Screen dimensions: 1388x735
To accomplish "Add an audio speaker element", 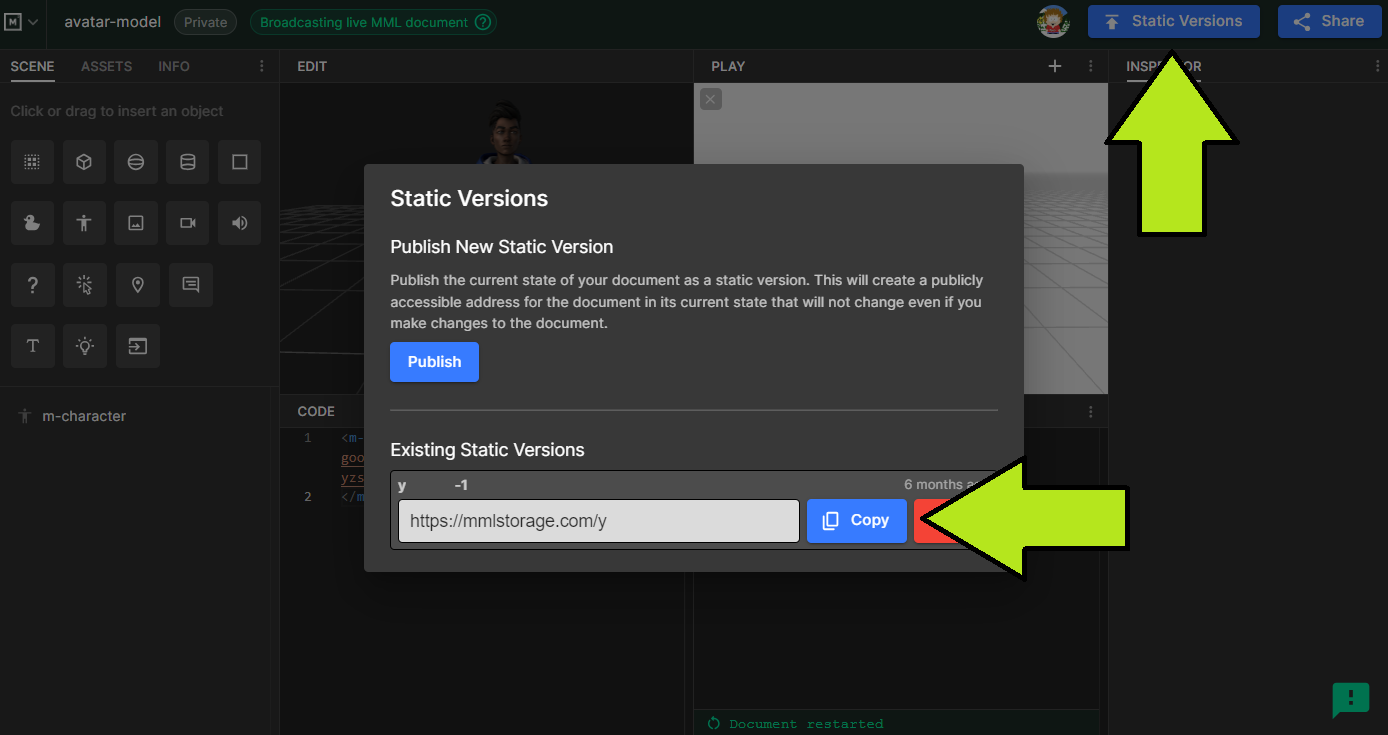I will [x=240, y=223].
